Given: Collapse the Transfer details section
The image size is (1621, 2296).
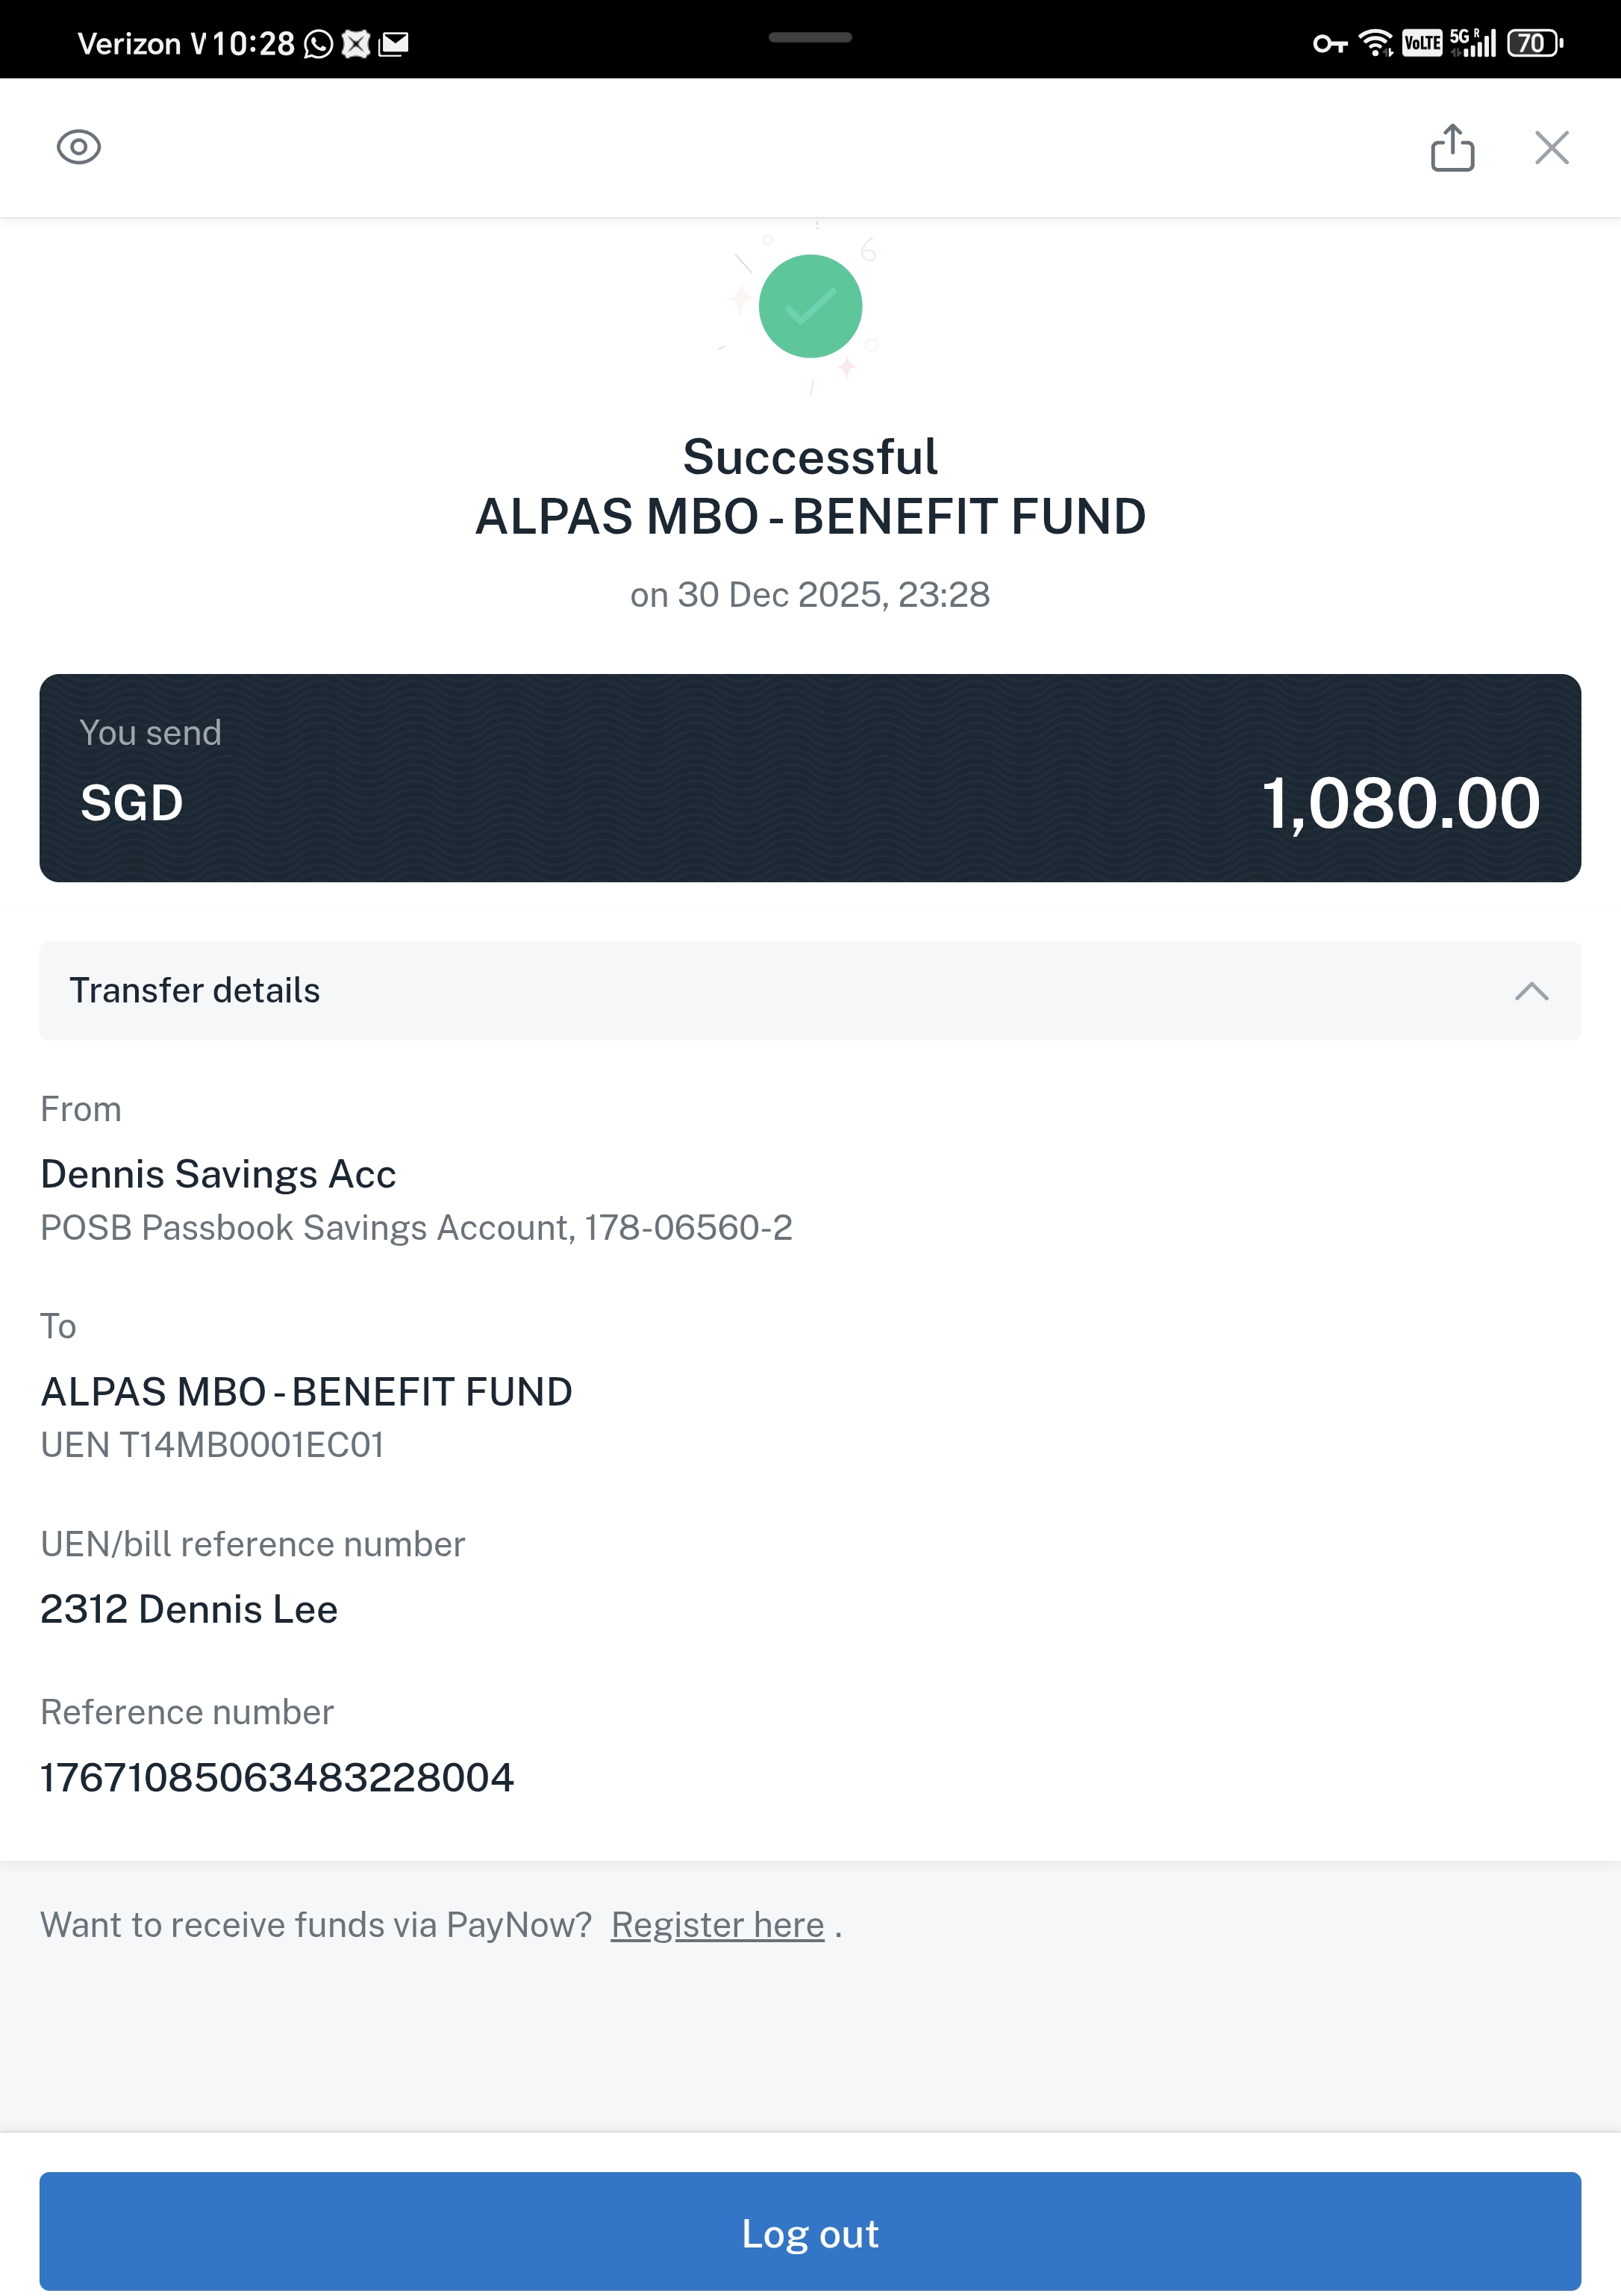Looking at the screenshot, I should [1531, 991].
